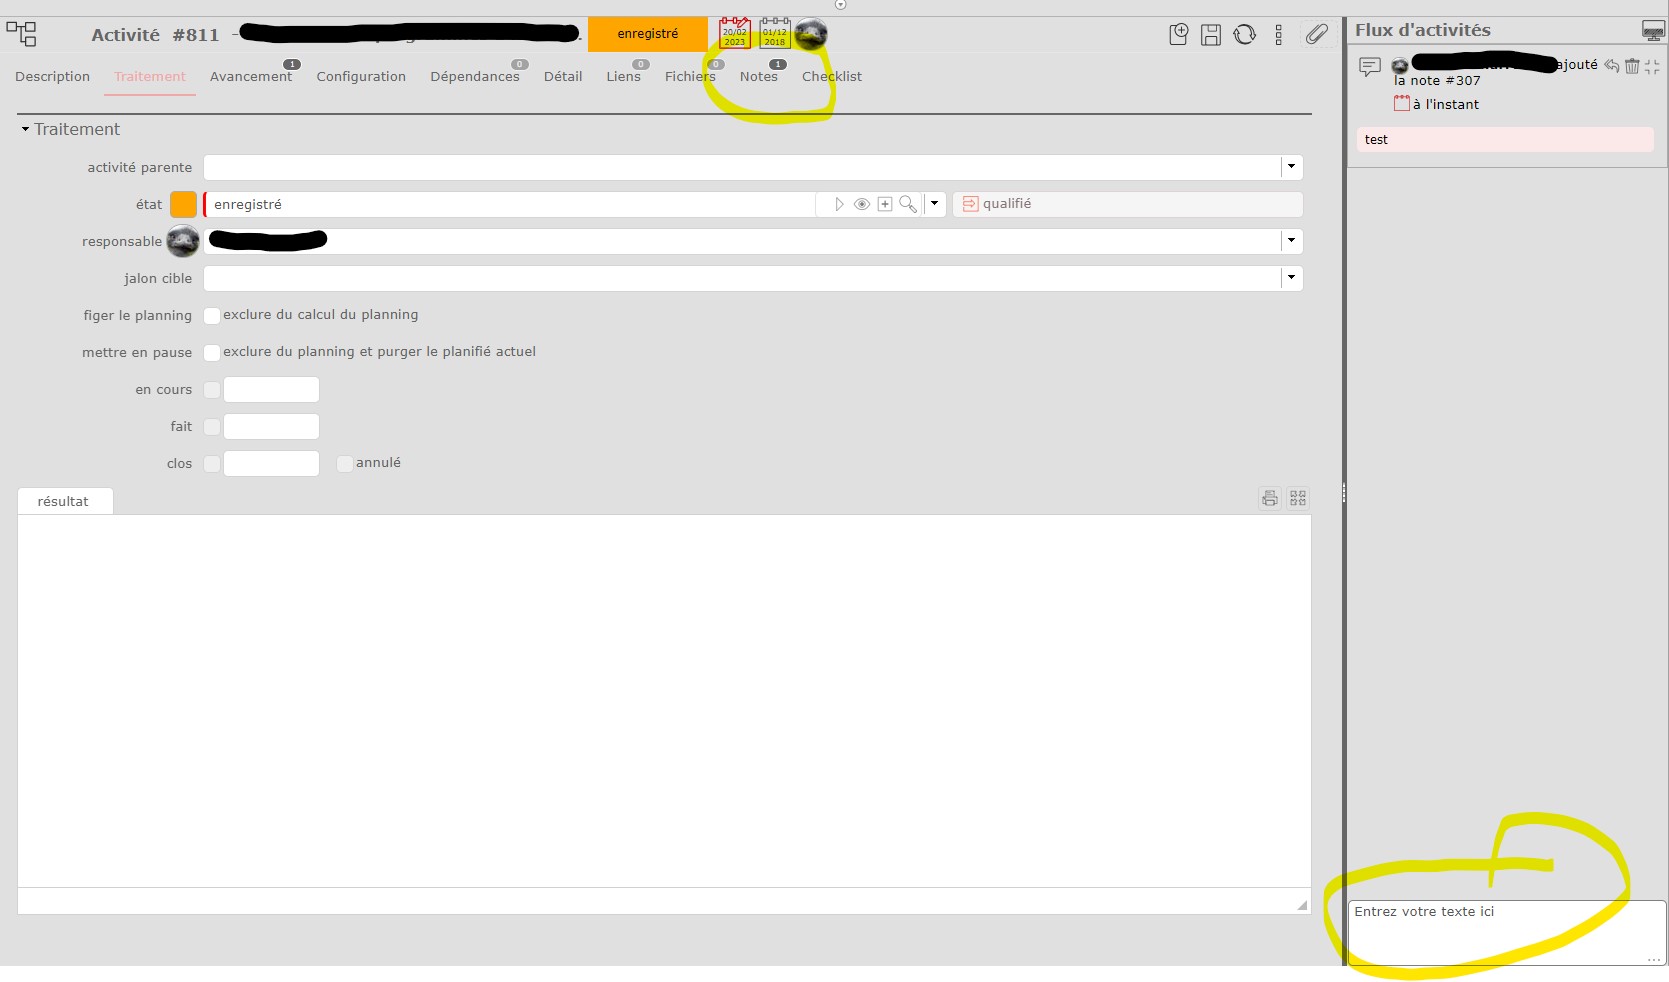Click the user avatar in the activity header
1669x982 pixels.
pyautogui.click(x=811, y=34)
